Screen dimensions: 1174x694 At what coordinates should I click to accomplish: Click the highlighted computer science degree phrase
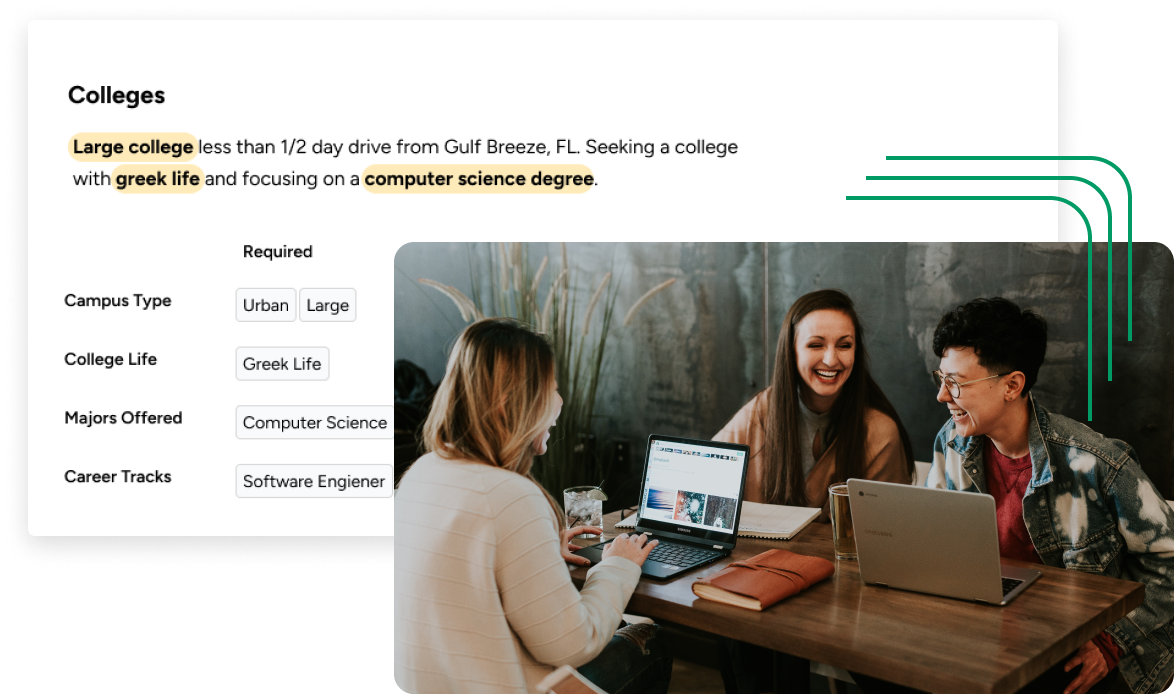coord(478,179)
